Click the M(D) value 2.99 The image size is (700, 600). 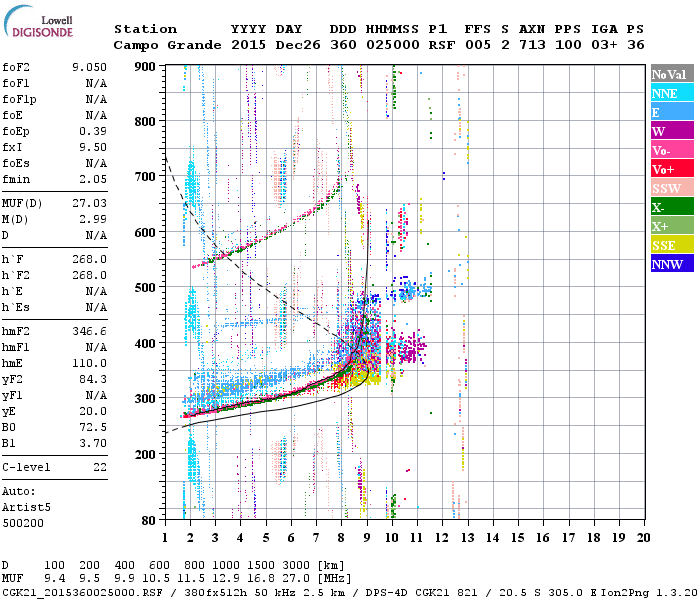[x=93, y=219]
